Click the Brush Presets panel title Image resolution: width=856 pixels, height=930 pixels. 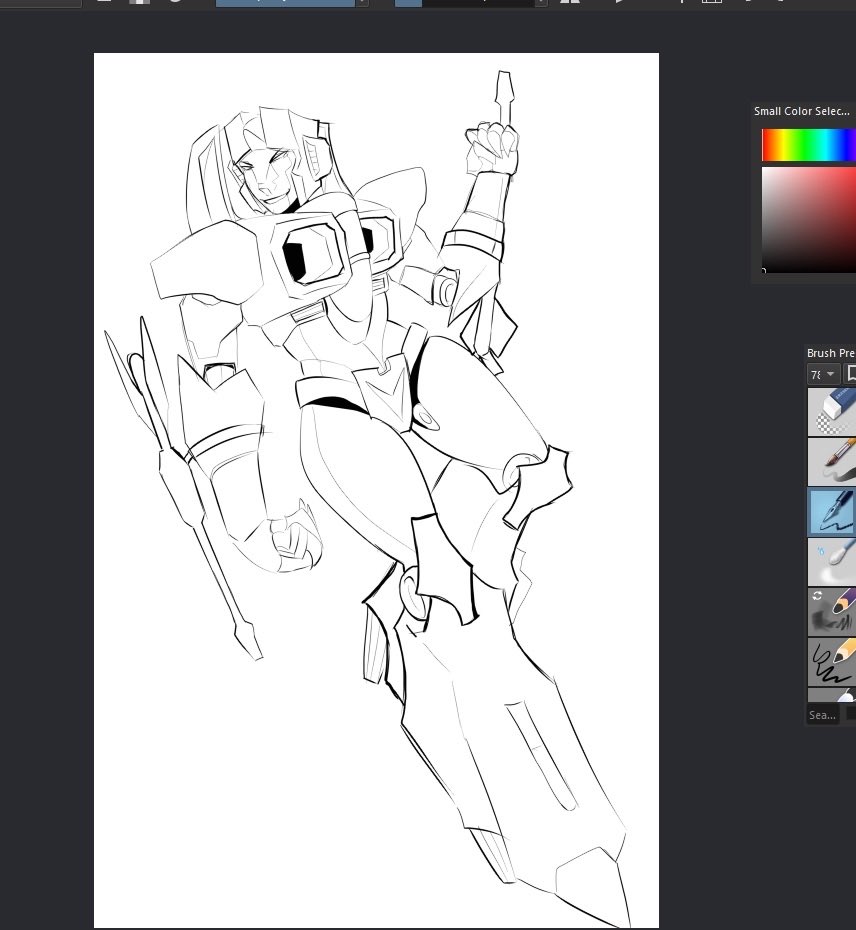point(830,353)
